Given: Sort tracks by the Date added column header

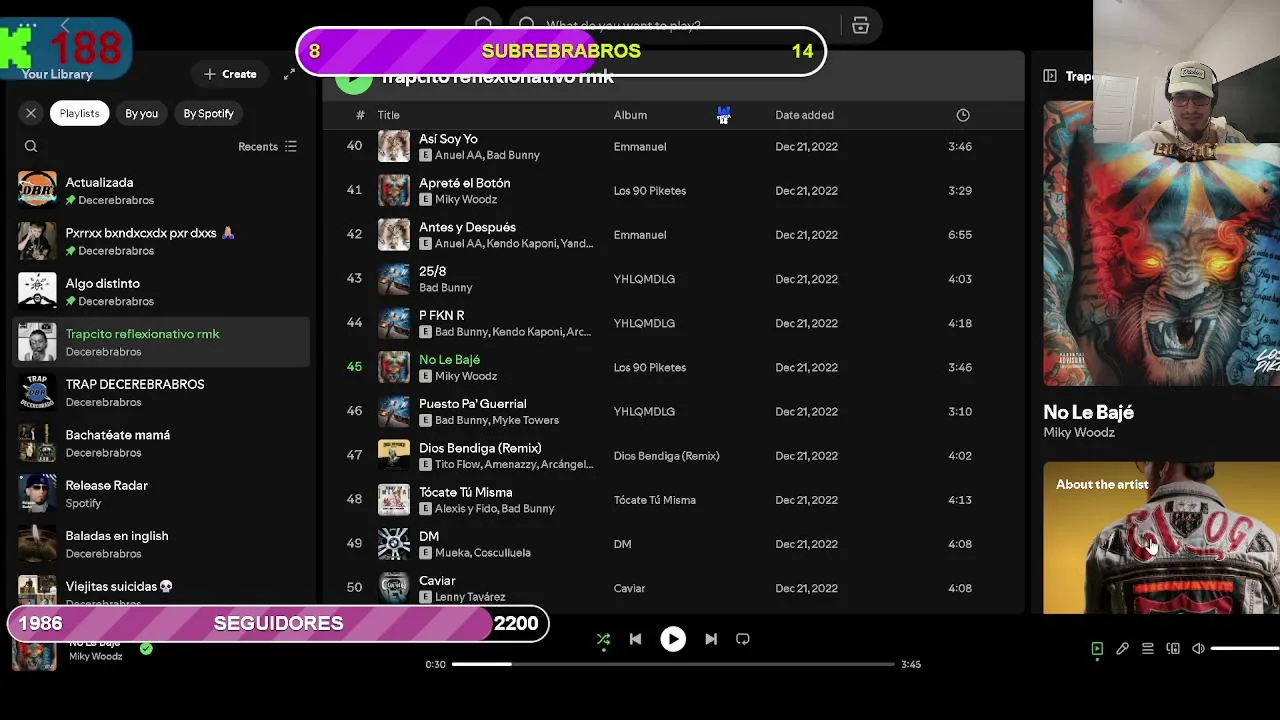Looking at the screenshot, I should pyautogui.click(x=804, y=115).
